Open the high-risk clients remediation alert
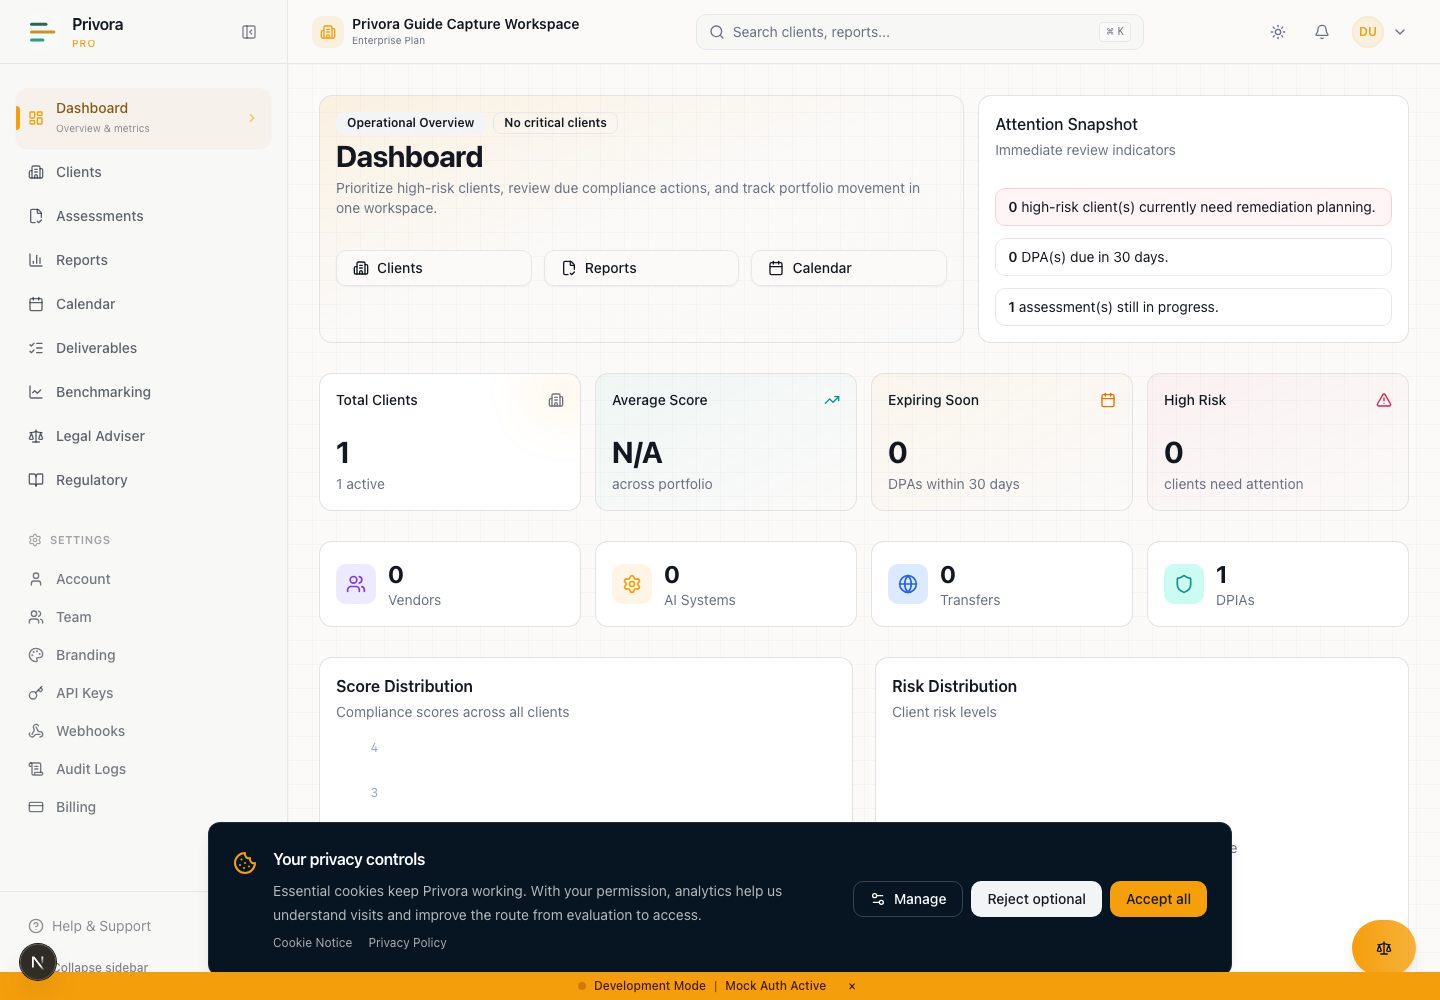This screenshot has height=1000, width=1440. (x=1193, y=207)
